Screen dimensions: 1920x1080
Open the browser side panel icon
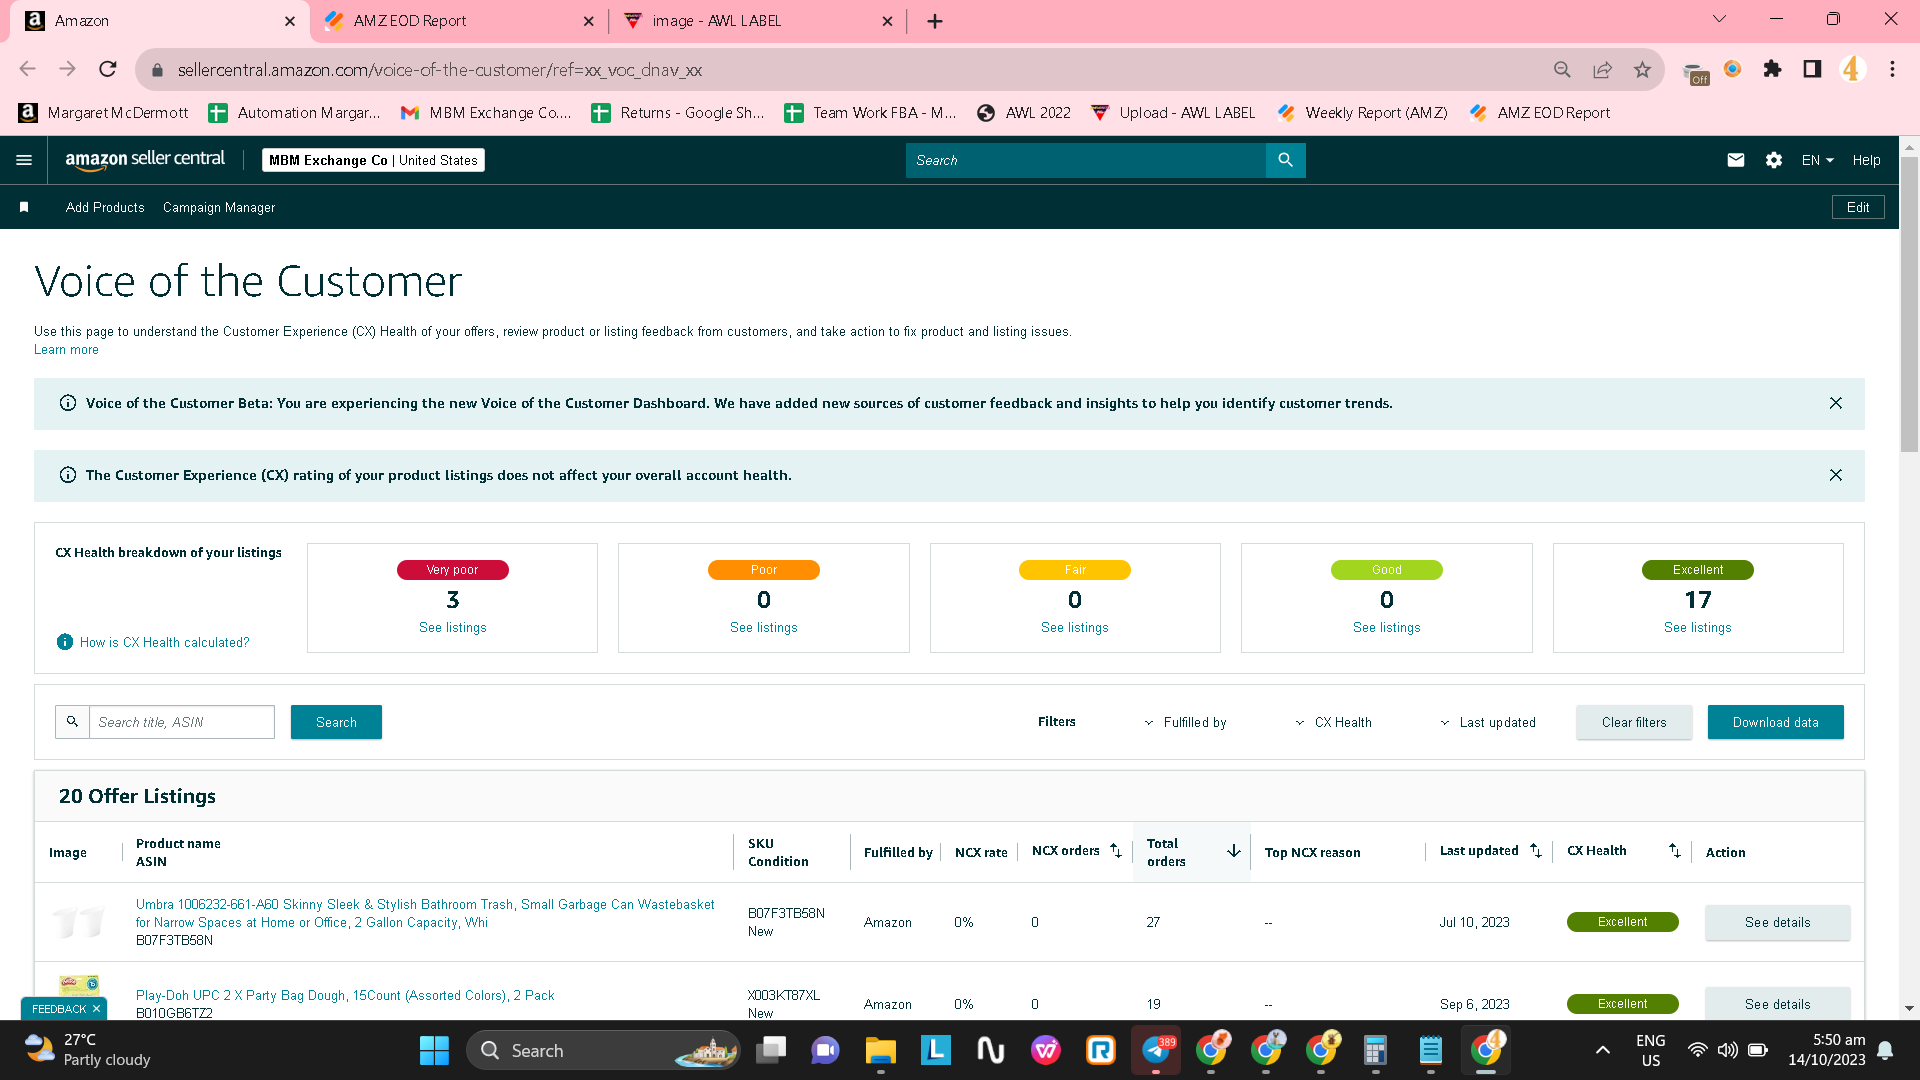click(1812, 69)
